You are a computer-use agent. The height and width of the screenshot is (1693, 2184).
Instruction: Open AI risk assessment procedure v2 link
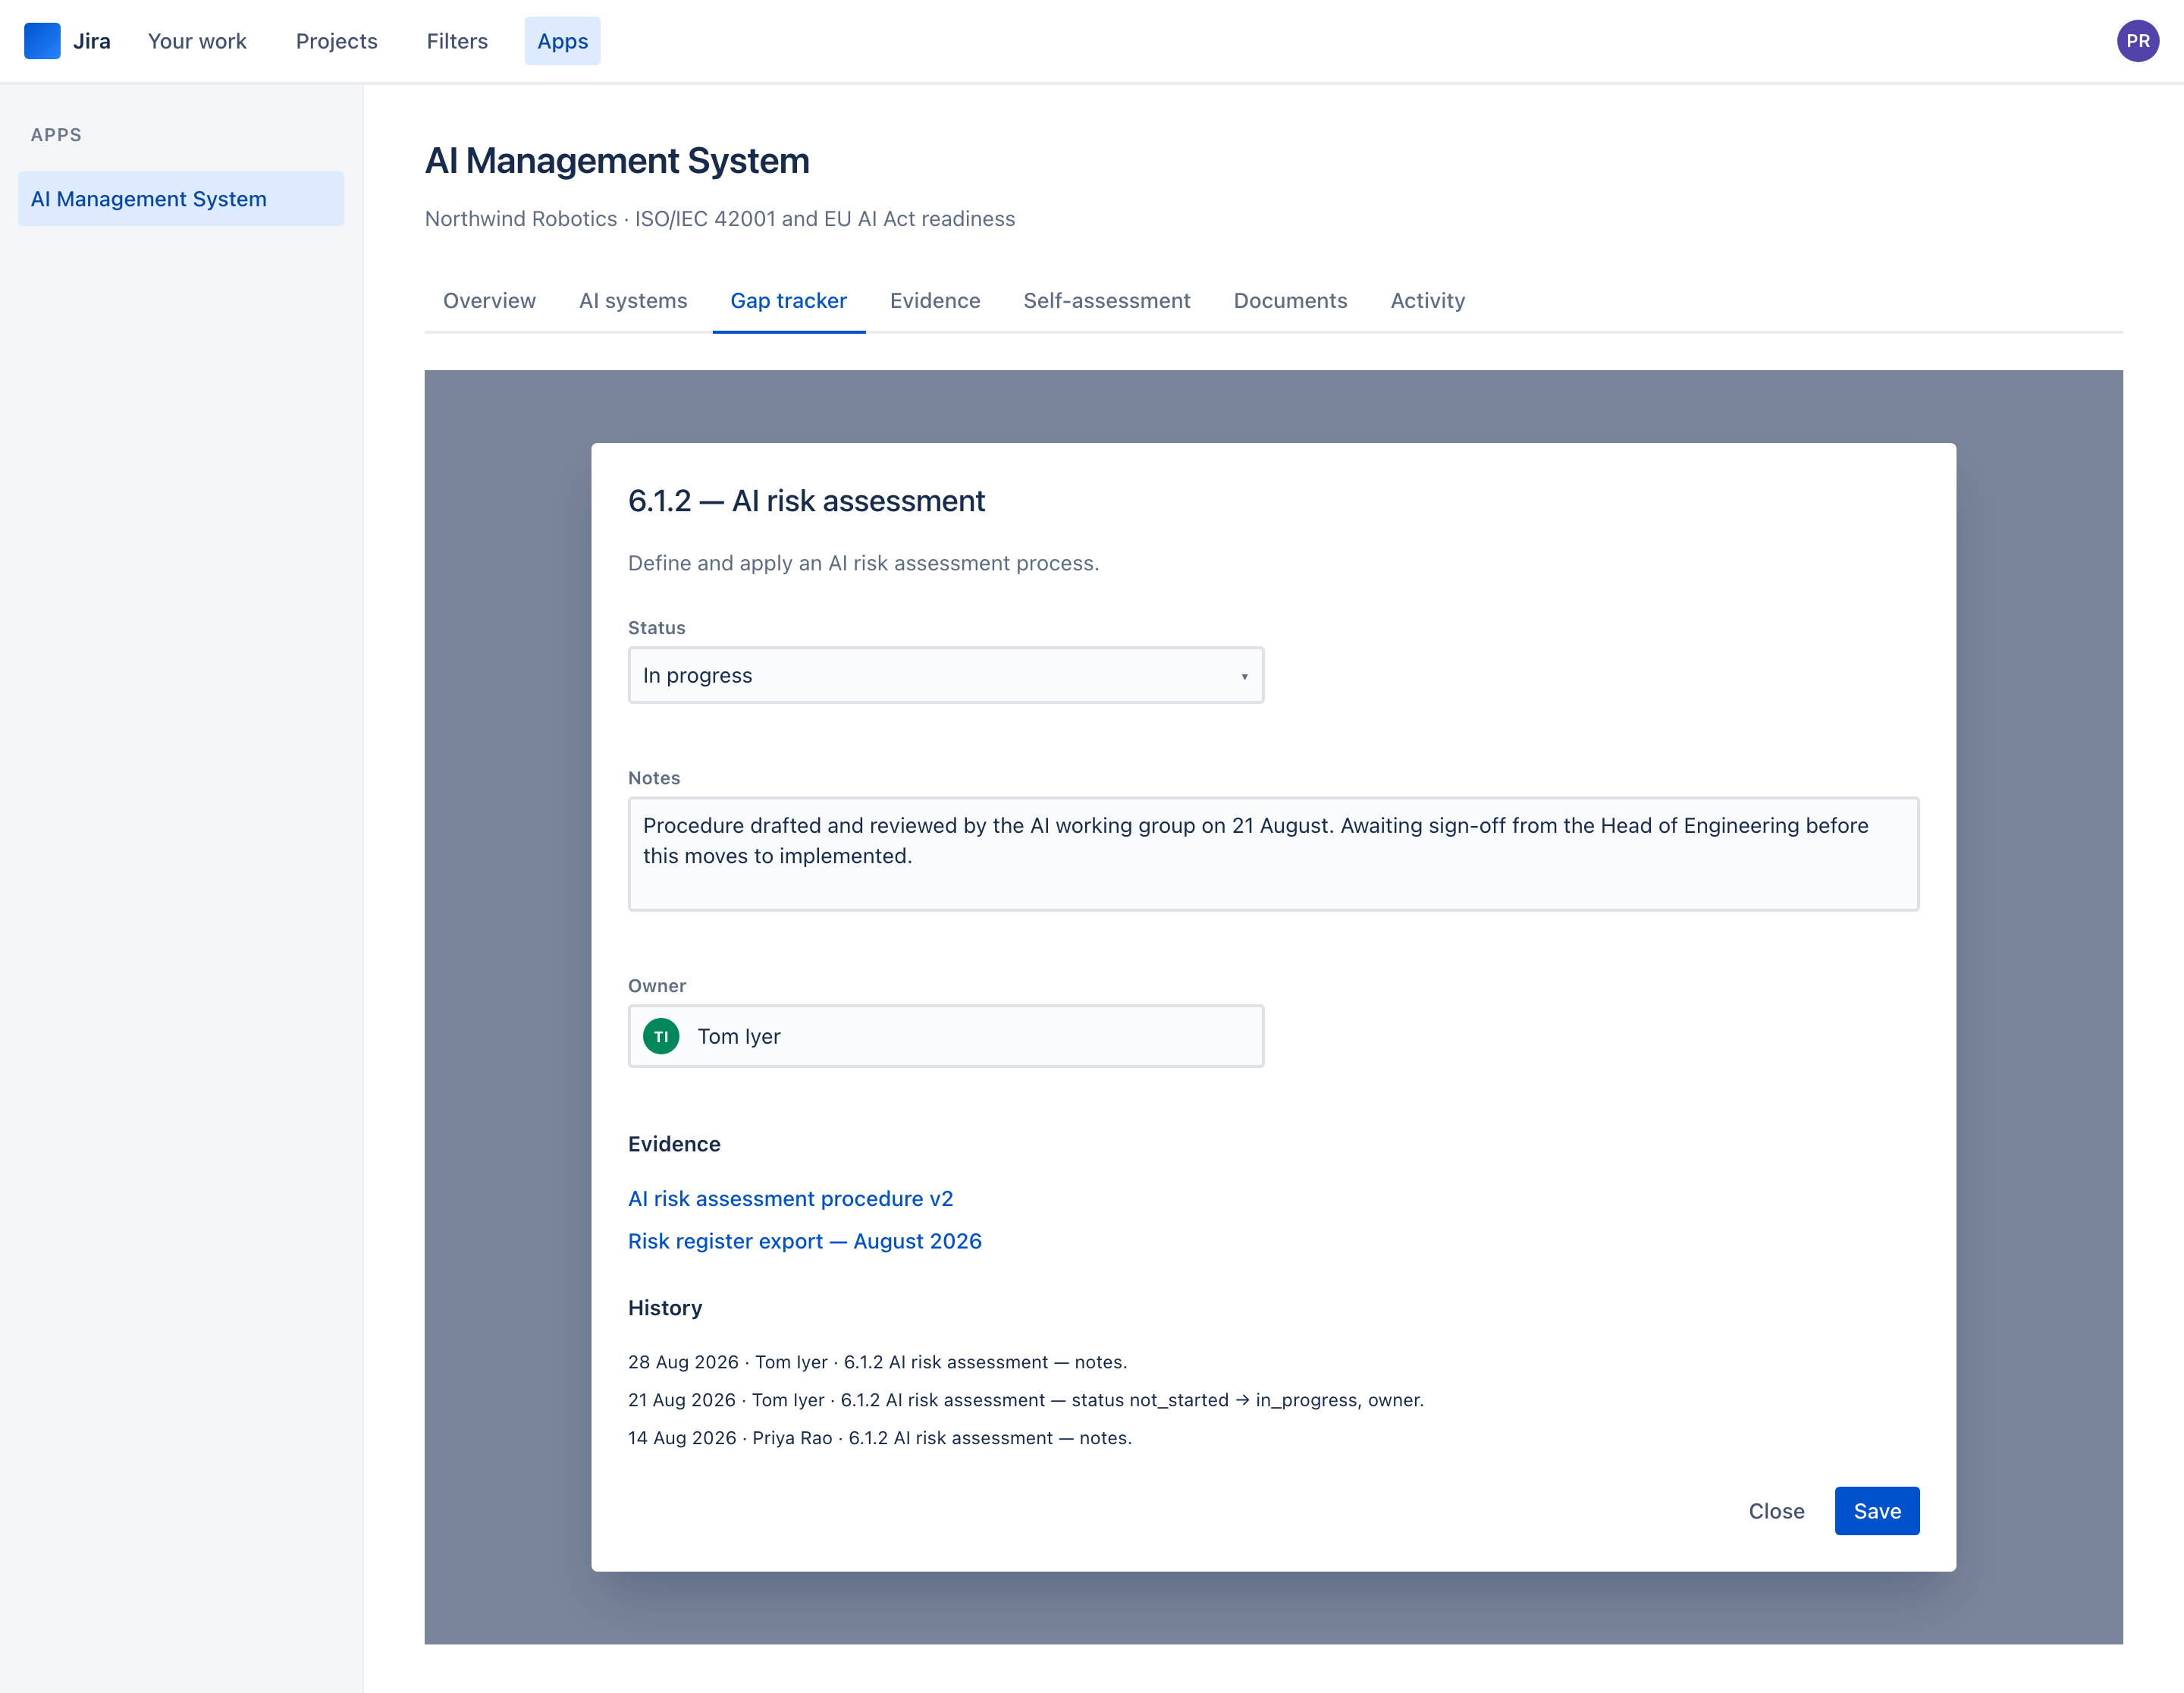(x=790, y=1198)
